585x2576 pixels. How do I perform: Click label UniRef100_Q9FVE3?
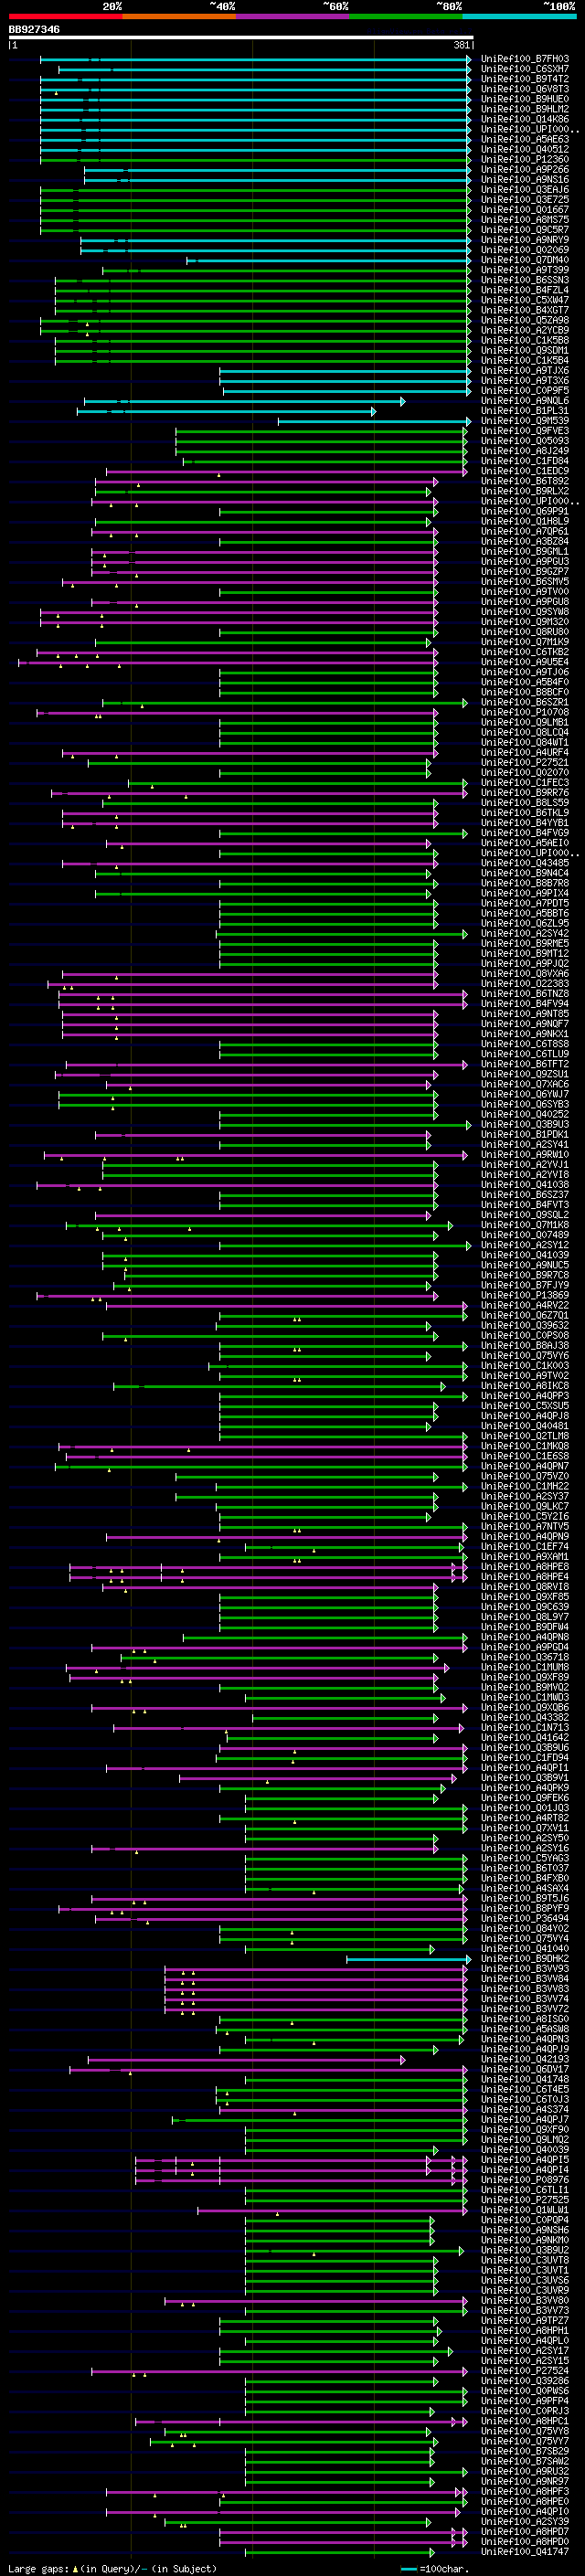(x=525, y=431)
